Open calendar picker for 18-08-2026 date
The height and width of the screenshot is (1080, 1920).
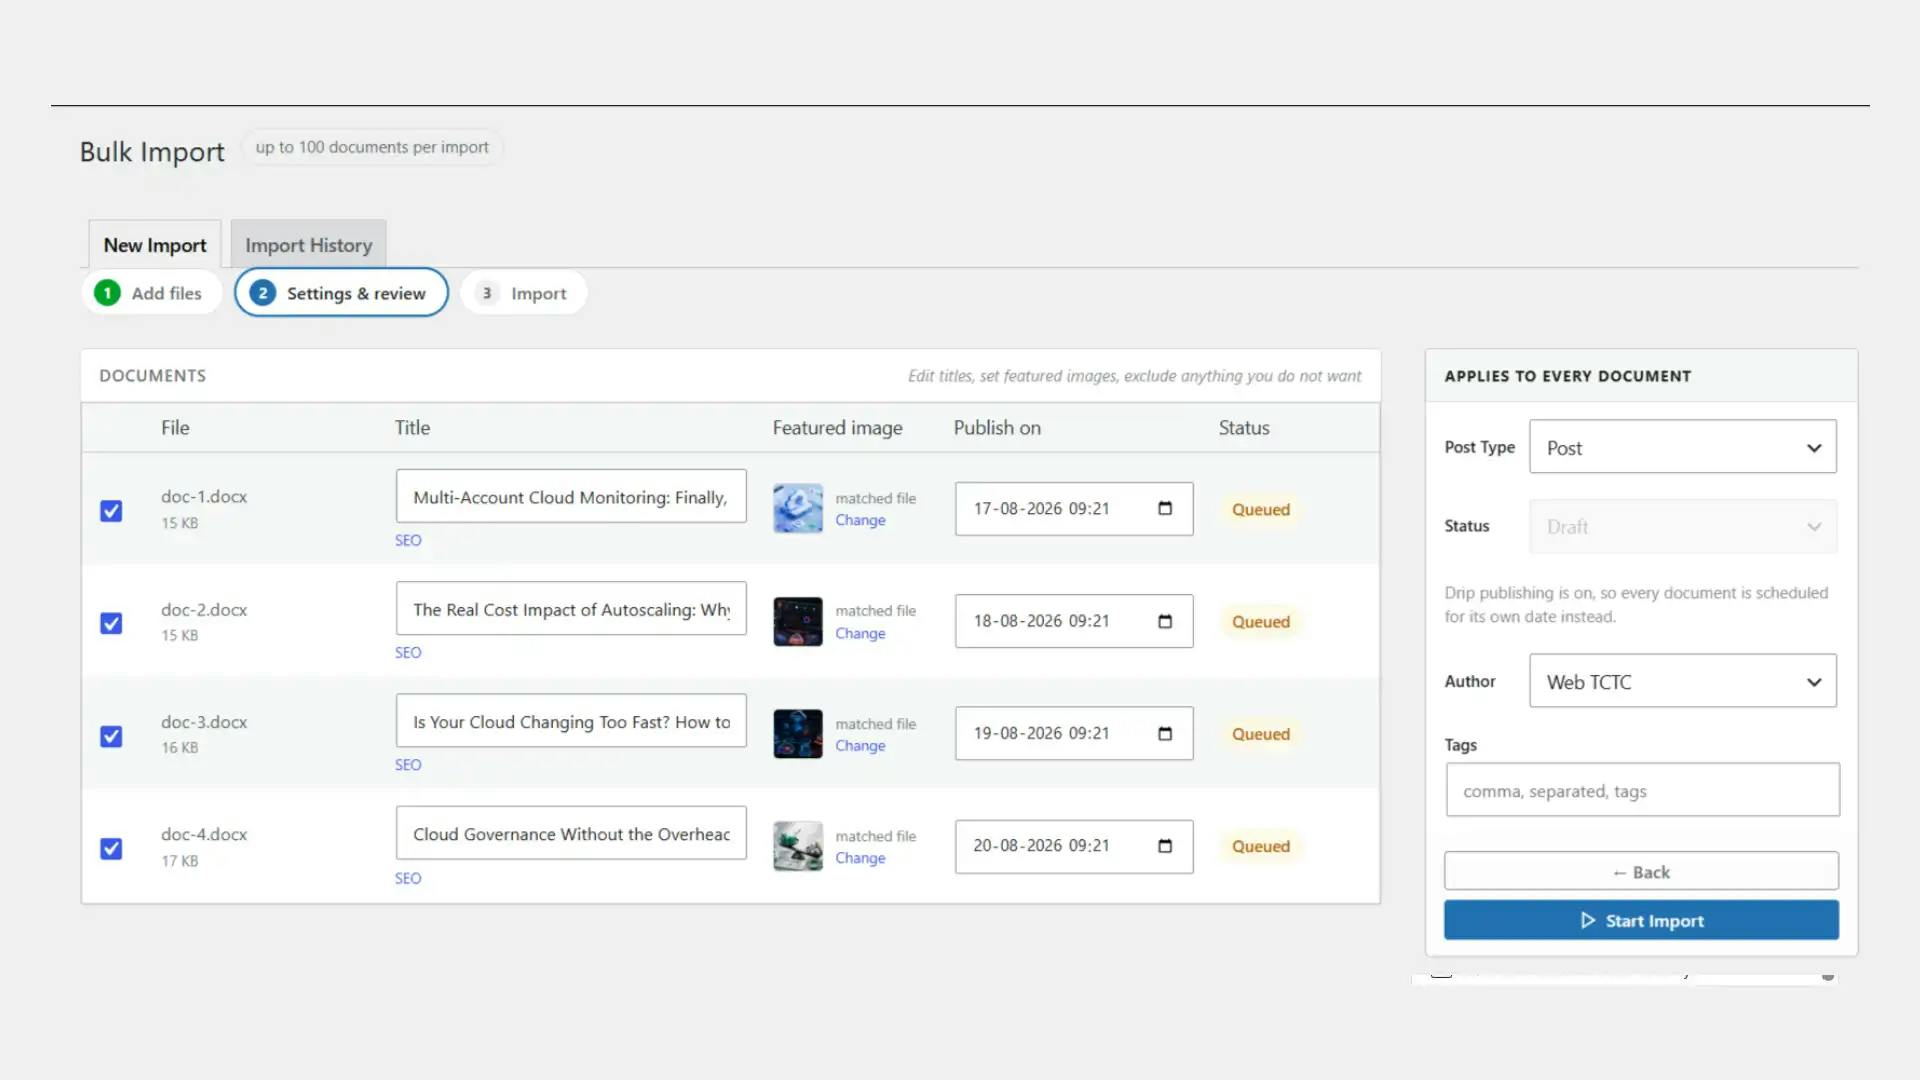[x=1165, y=621]
